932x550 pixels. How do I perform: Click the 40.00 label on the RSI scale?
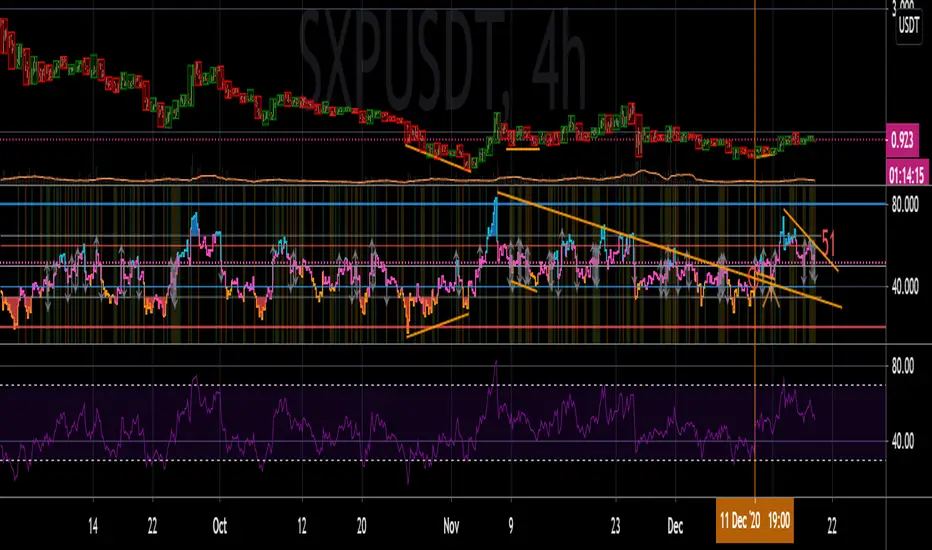[x=904, y=441]
